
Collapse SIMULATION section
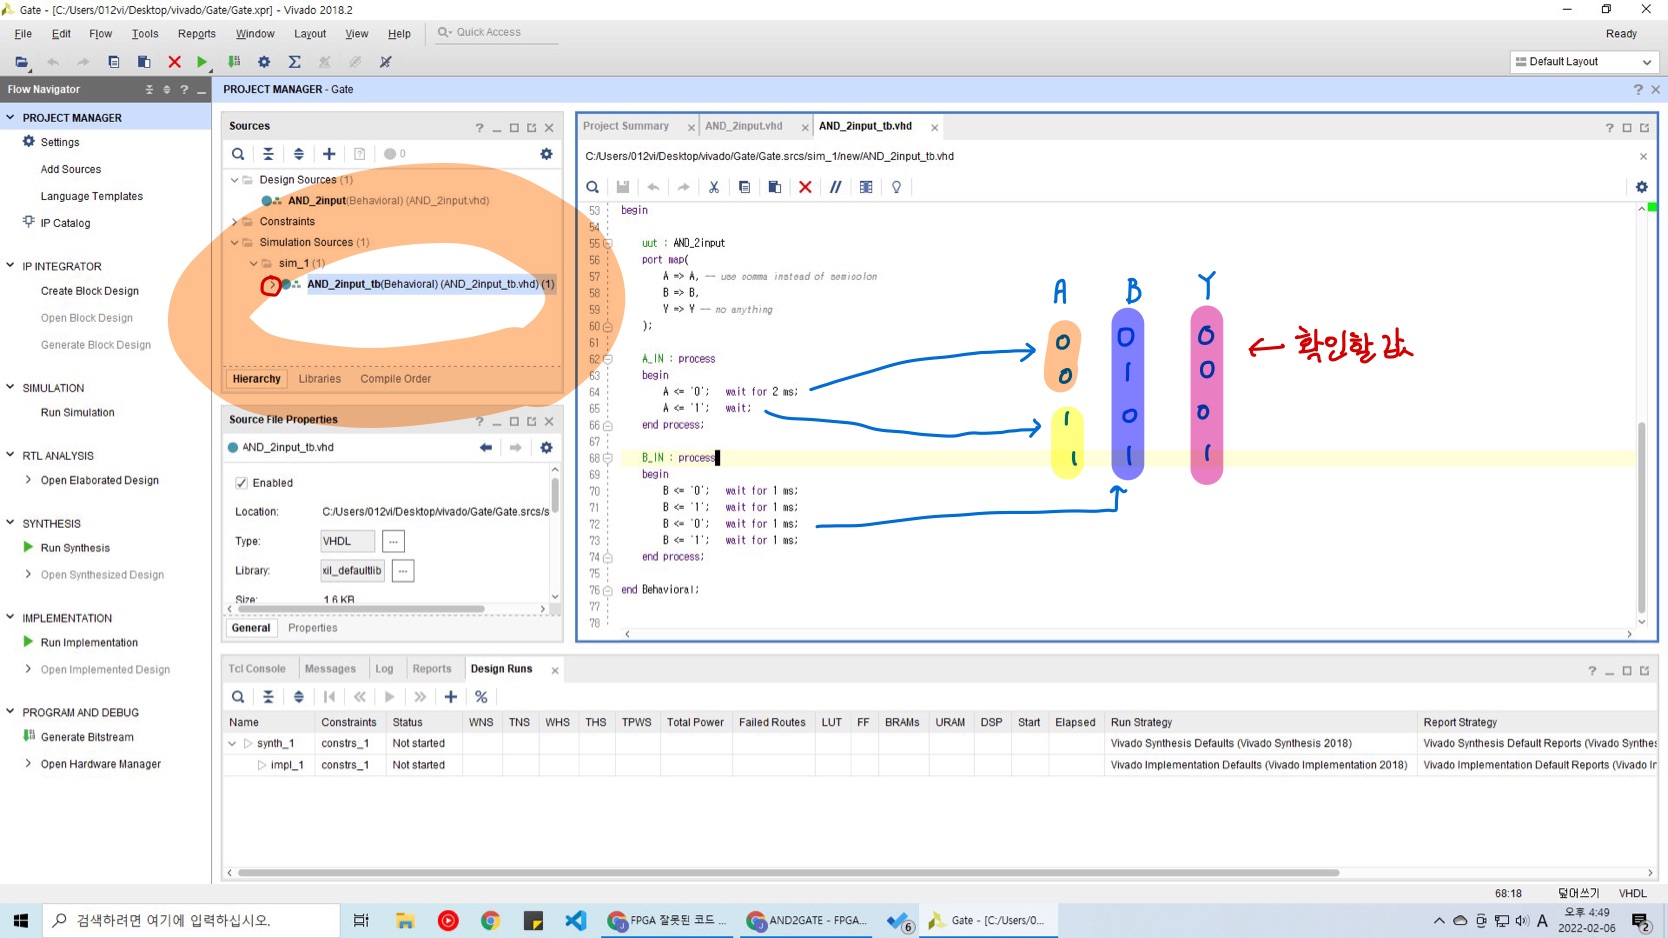pyautogui.click(x=10, y=387)
